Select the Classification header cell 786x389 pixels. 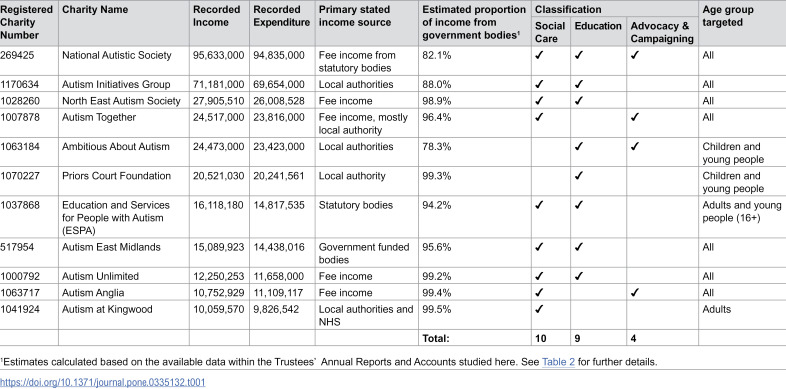(615, 9)
